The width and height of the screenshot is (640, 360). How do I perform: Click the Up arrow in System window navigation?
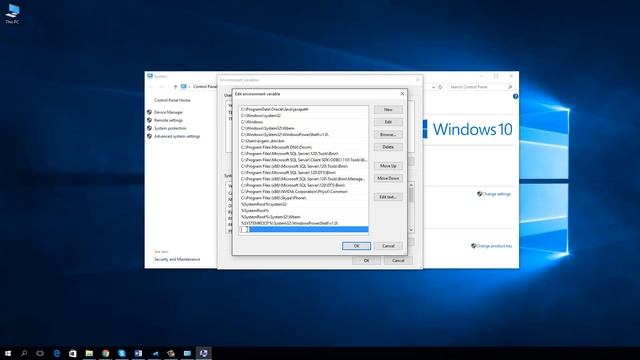tap(176, 87)
